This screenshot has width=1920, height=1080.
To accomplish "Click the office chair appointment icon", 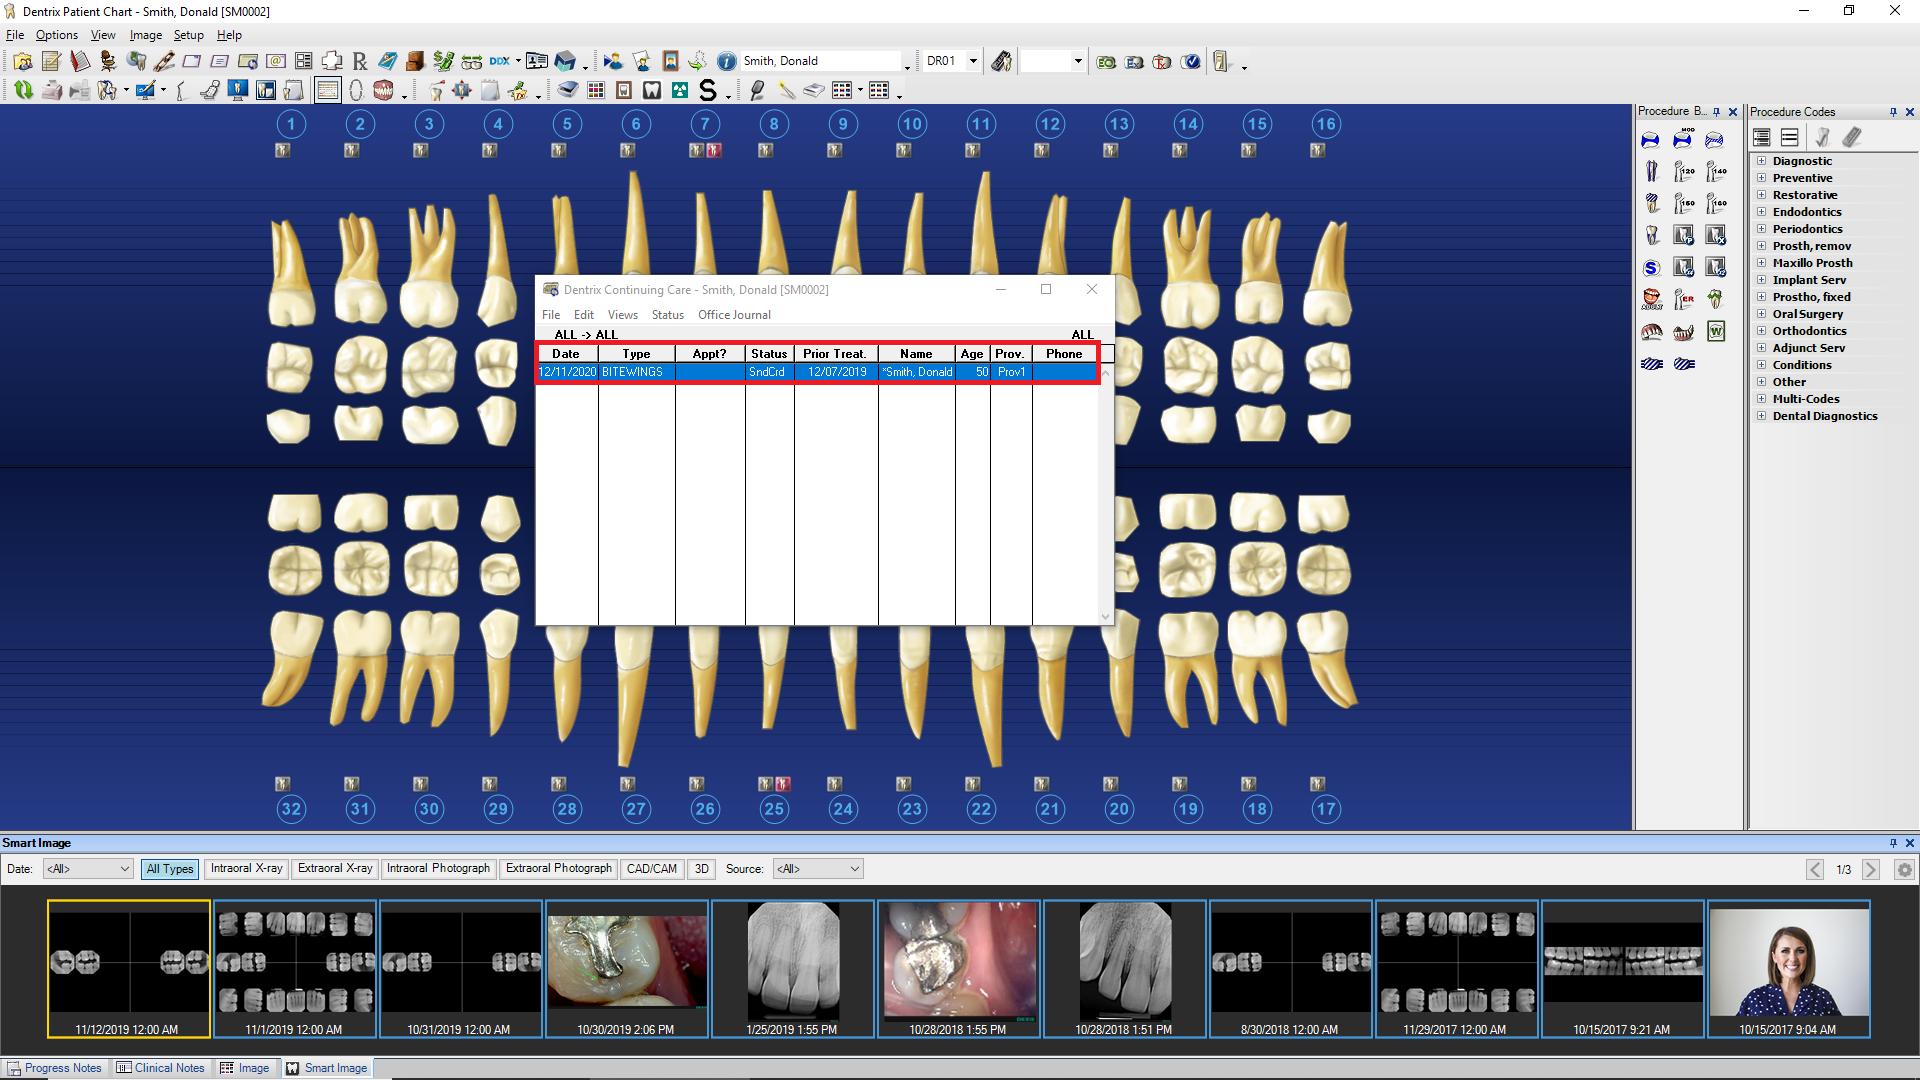I will point(108,61).
